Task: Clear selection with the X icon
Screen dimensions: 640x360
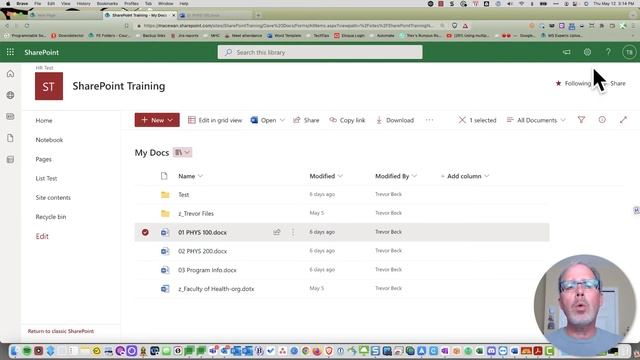Action: tap(462, 120)
